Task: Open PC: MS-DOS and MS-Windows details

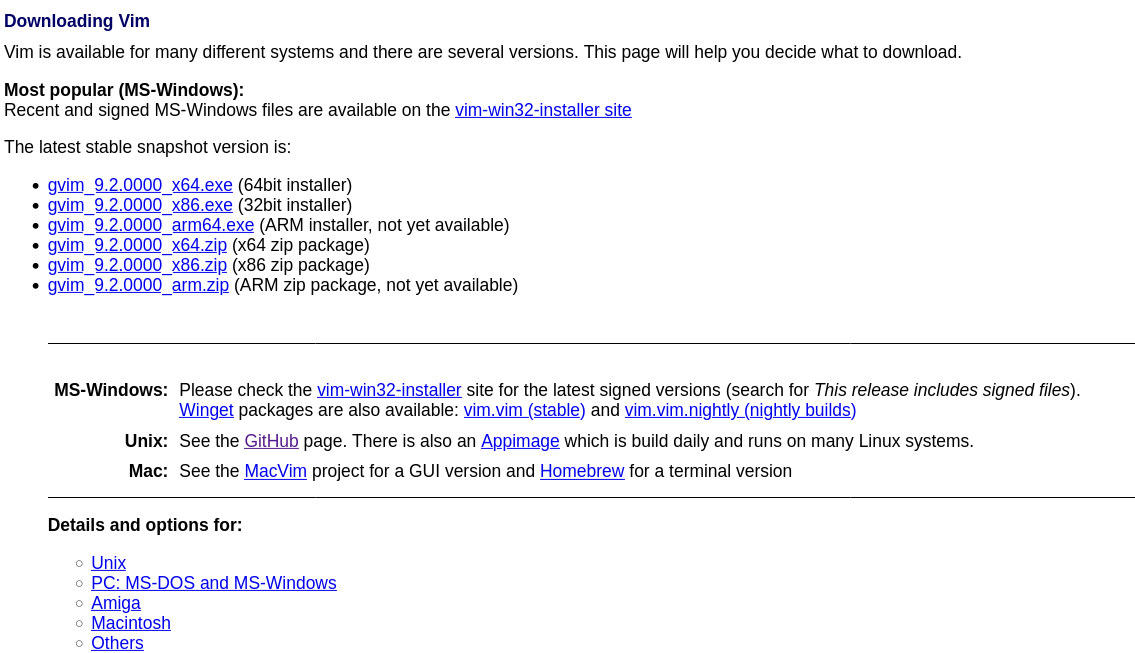Action: [213, 583]
